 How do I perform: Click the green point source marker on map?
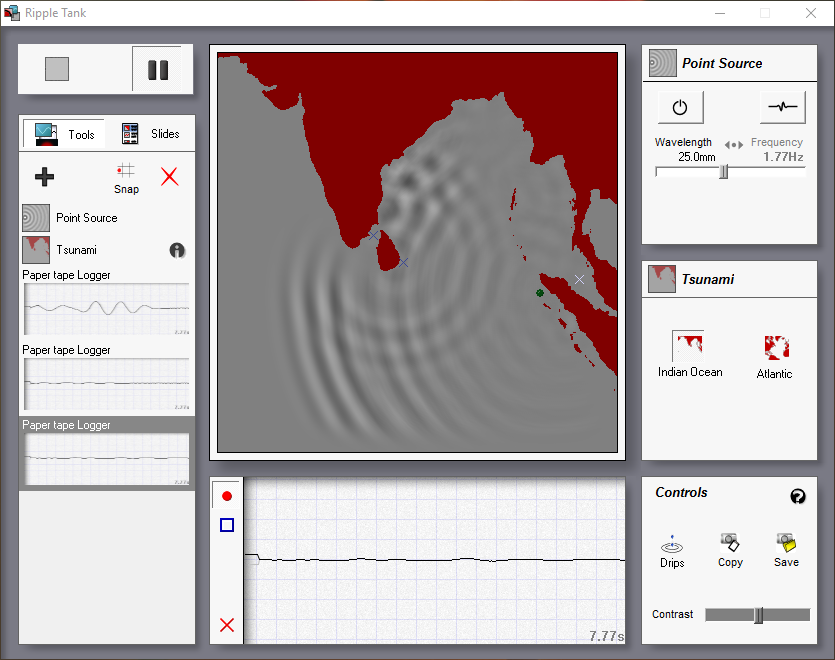(x=540, y=293)
